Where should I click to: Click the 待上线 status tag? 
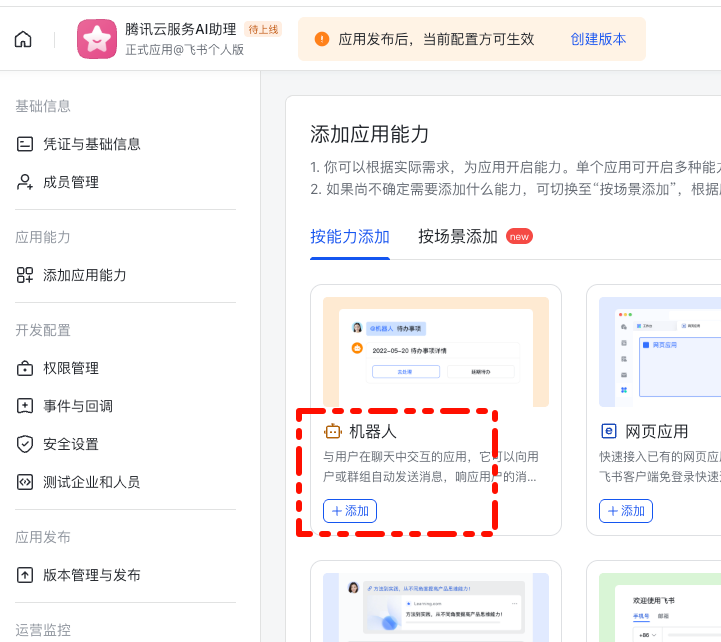pos(263,29)
